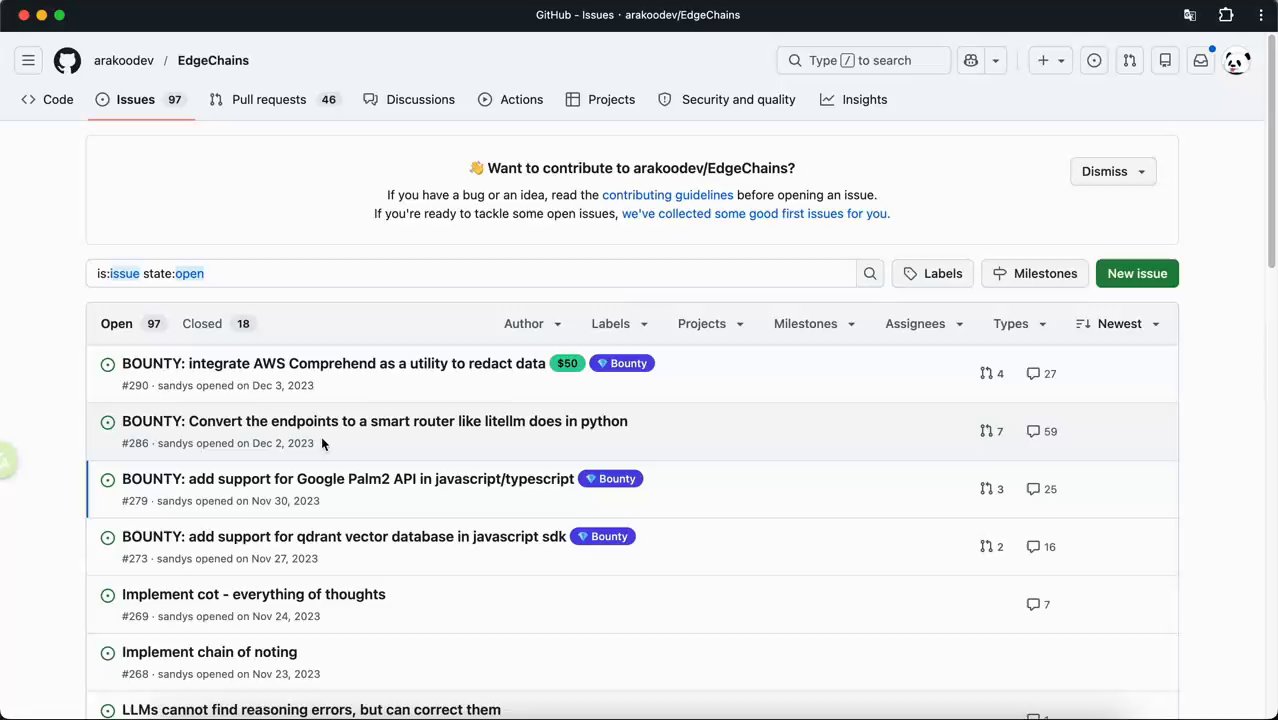
Task: Open the Newest sort dropdown
Action: 1118,323
